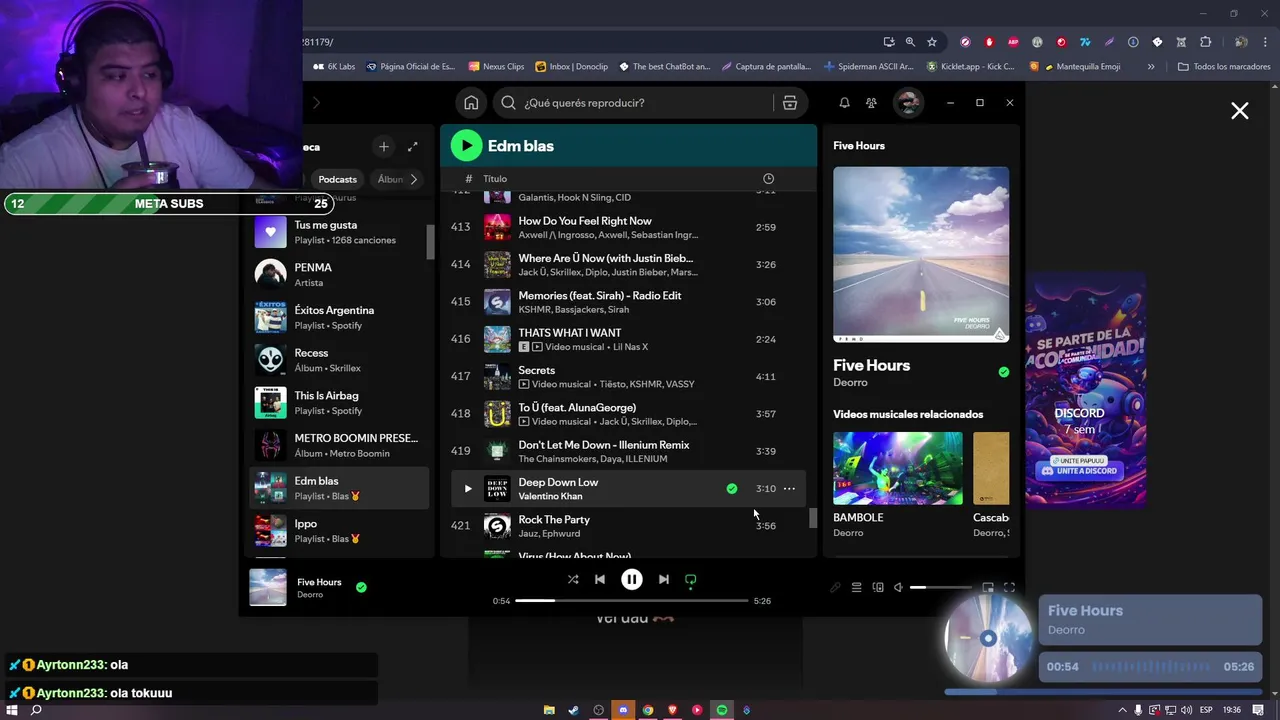The image size is (1280, 720).
Task: Toggle saved checkmark beside Five Hours in player bar
Action: click(x=361, y=588)
